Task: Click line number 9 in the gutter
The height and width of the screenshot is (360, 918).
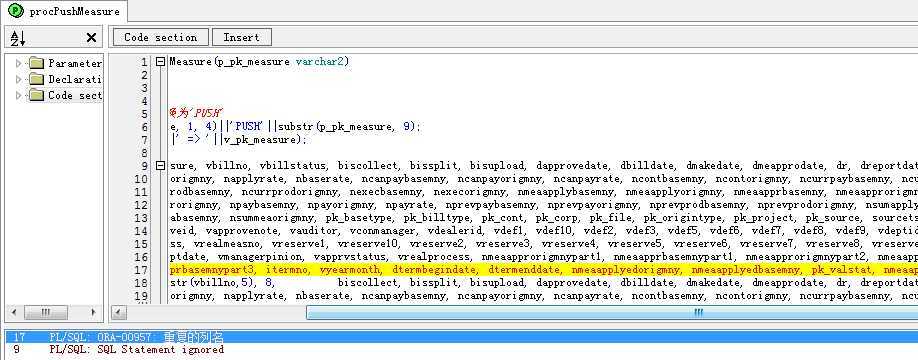Action: click(x=145, y=166)
